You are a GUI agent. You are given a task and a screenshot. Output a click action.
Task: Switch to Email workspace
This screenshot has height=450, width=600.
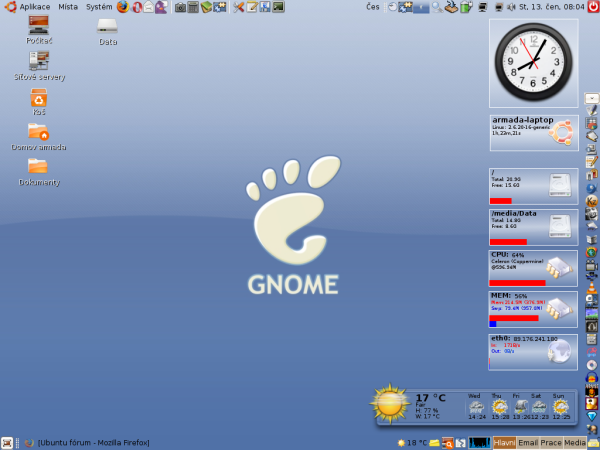(x=528, y=443)
